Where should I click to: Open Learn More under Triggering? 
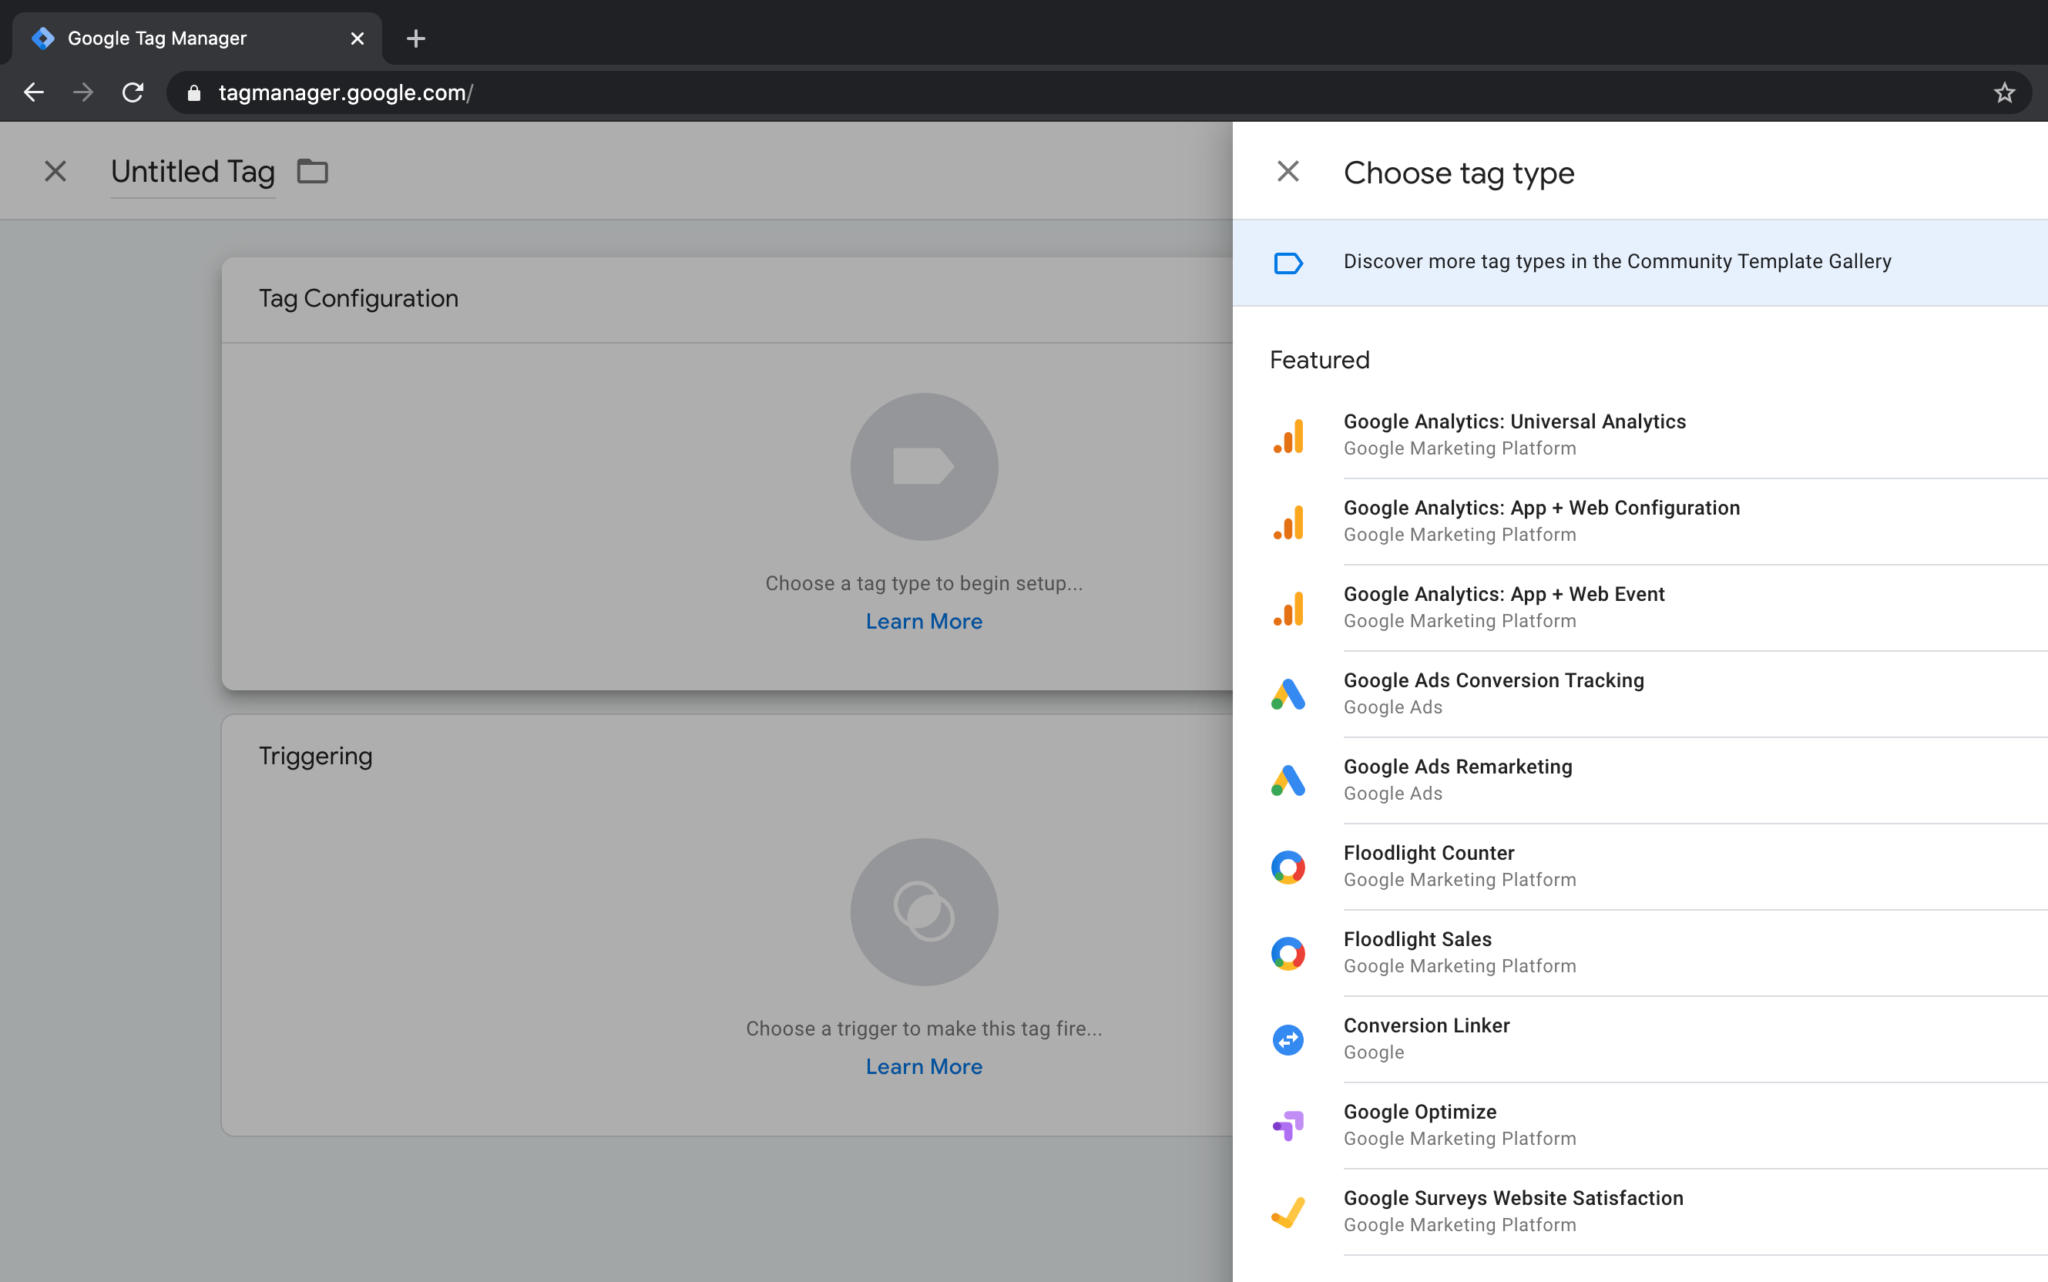pos(923,1066)
